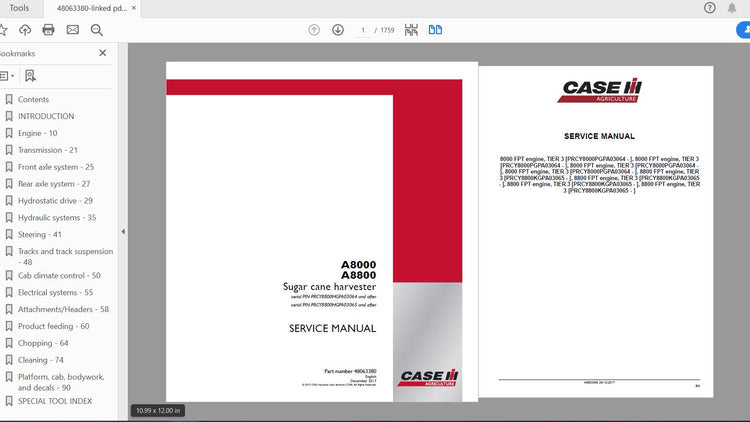Go to Chopping - 64 bookmark
Image resolution: width=750 pixels, height=422 pixels.
(x=43, y=343)
